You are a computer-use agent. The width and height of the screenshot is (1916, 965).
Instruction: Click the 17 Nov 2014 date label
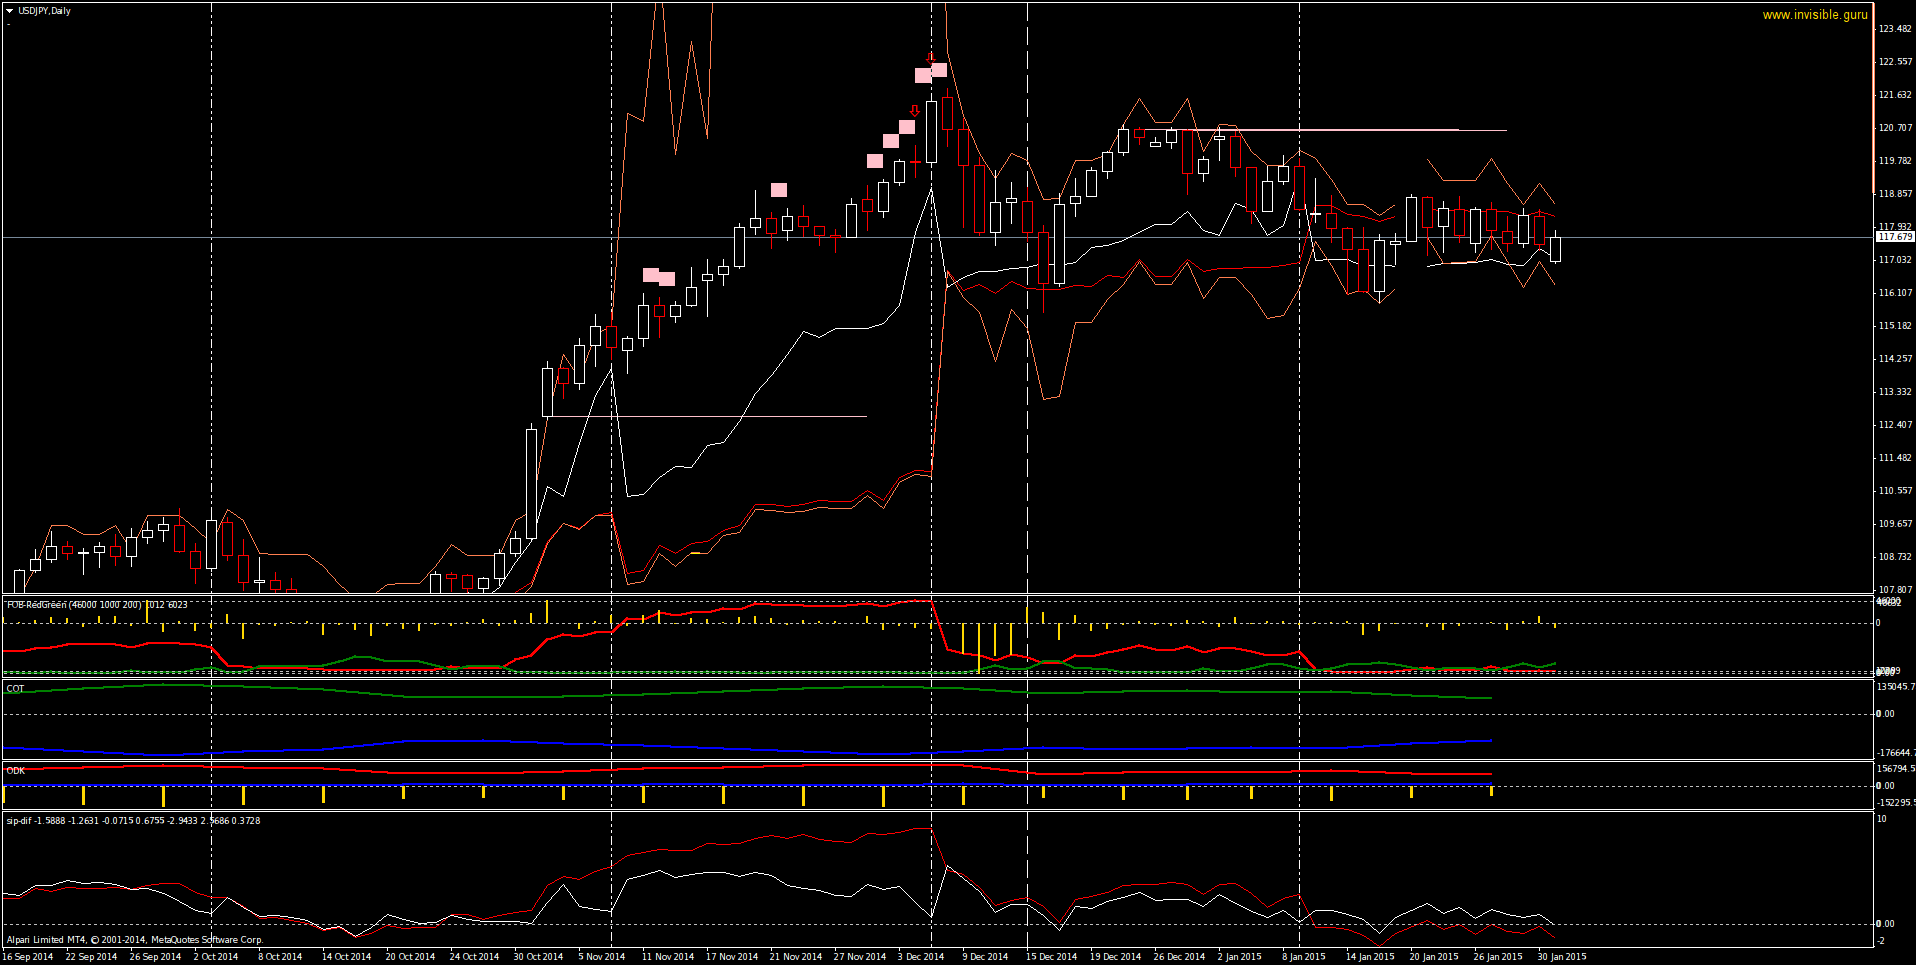point(732,956)
